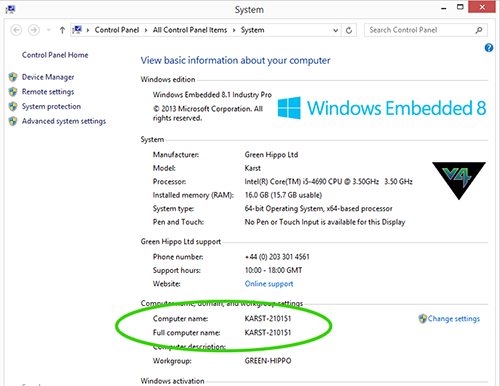Go up one level with the up arrow
Screen dimensions: 500x386
click(x=62, y=30)
